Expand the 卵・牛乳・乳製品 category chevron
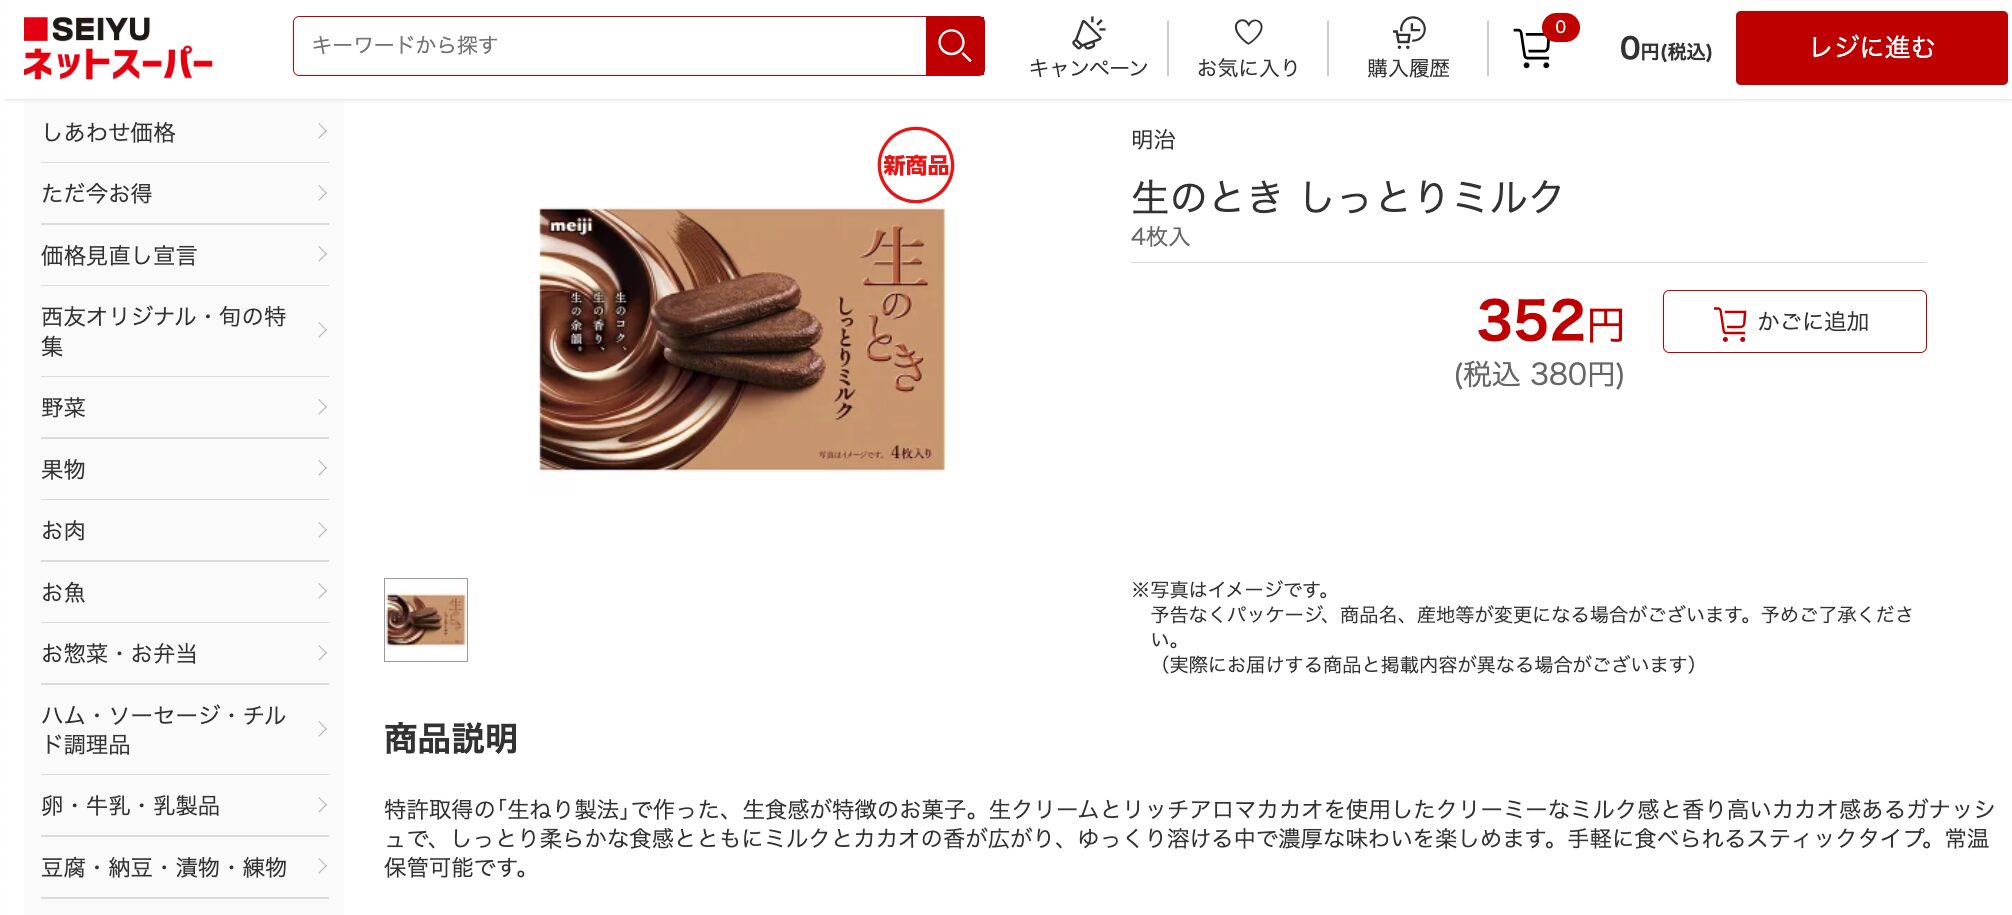The width and height of the screenshot is (2012, 915). tap(322, 805)
